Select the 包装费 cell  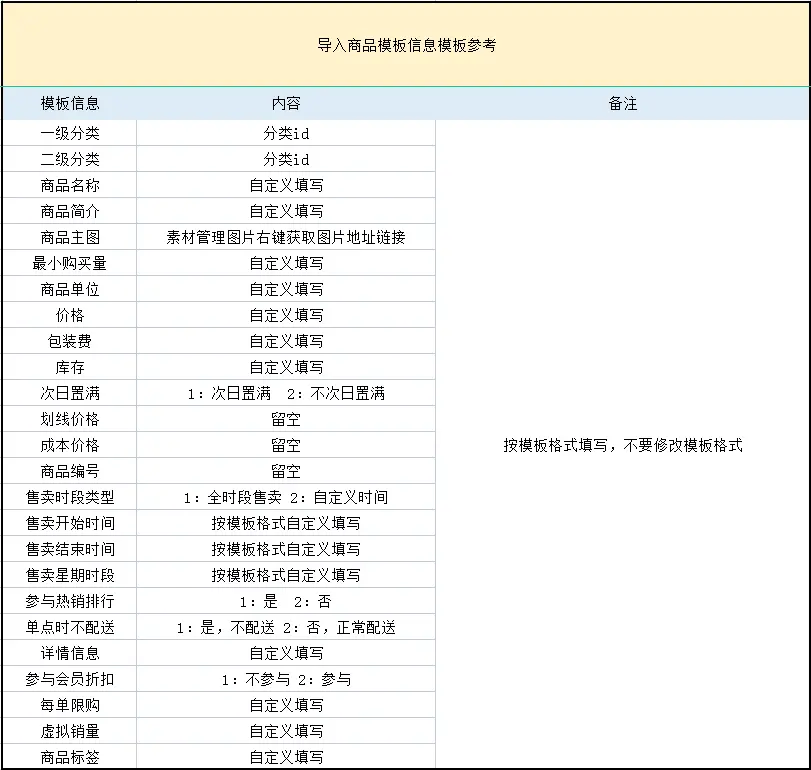click(70, 341)
